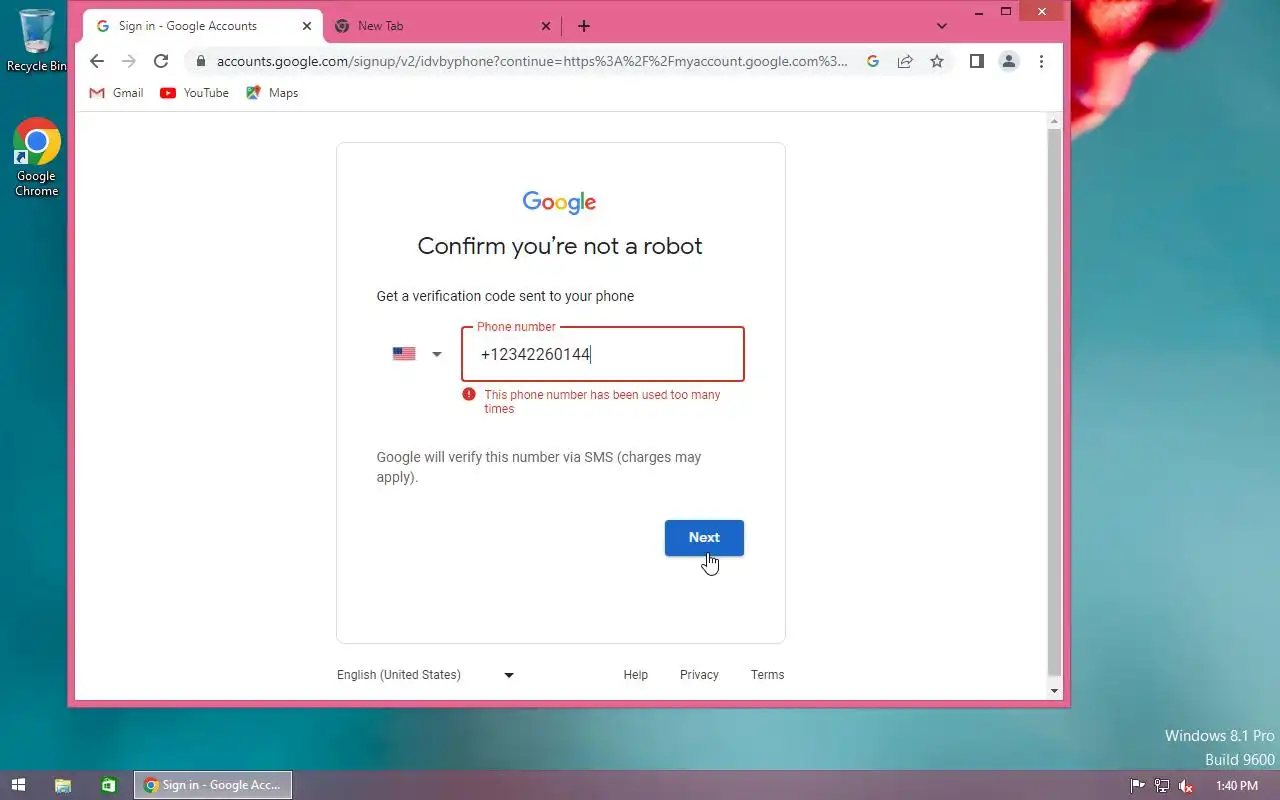This screenshot has height=800, width=1280.
Task: Open the tab search chevron
Action: click(x=942, y=26)
